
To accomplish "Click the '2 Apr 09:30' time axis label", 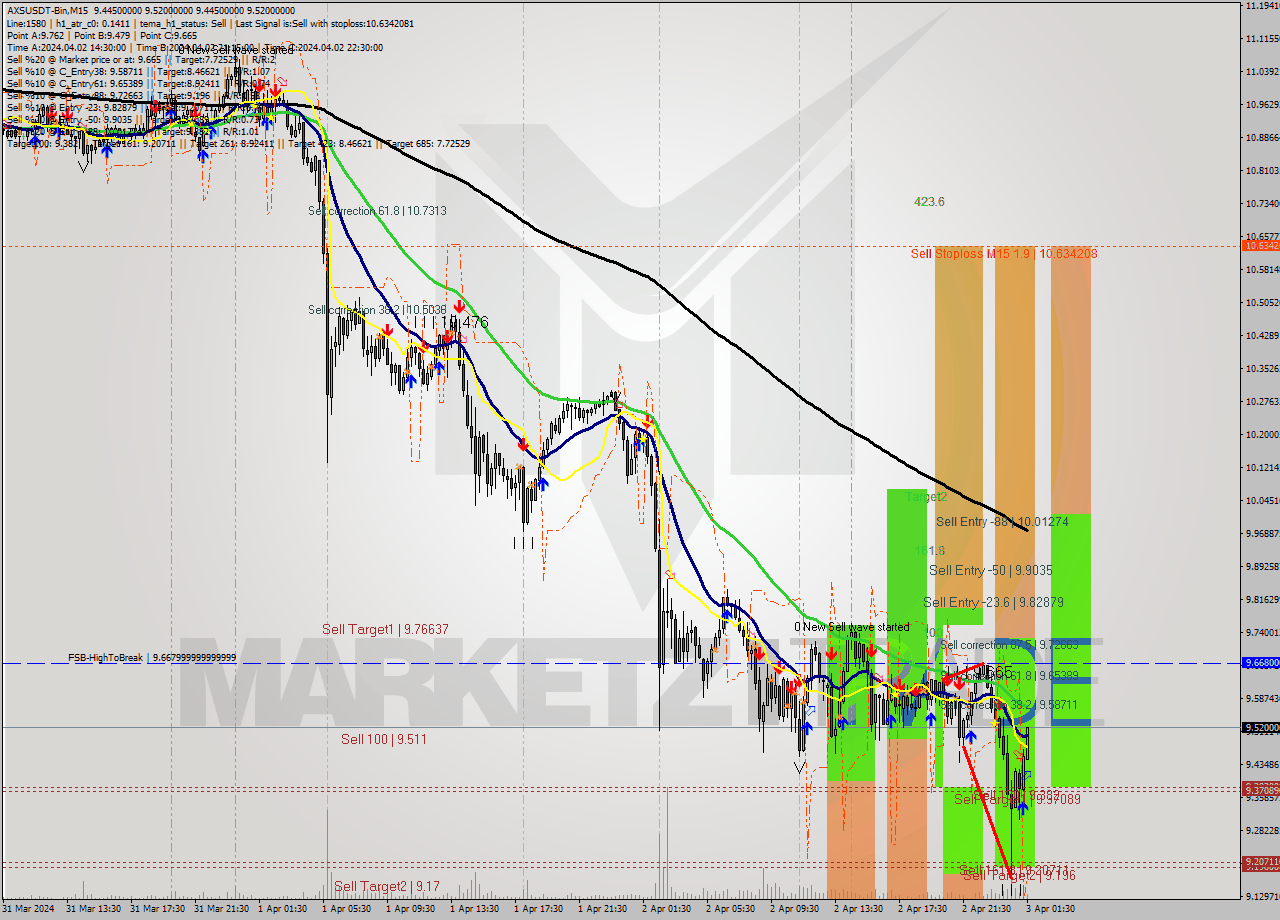I will tap(794, 909).
